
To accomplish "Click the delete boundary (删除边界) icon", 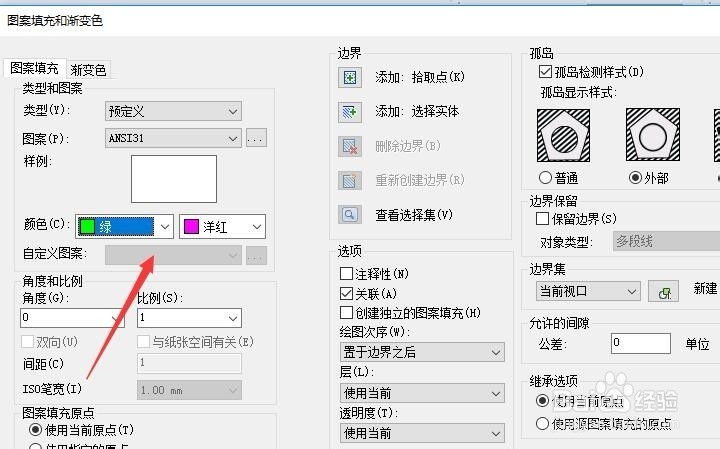I will 350,146.
